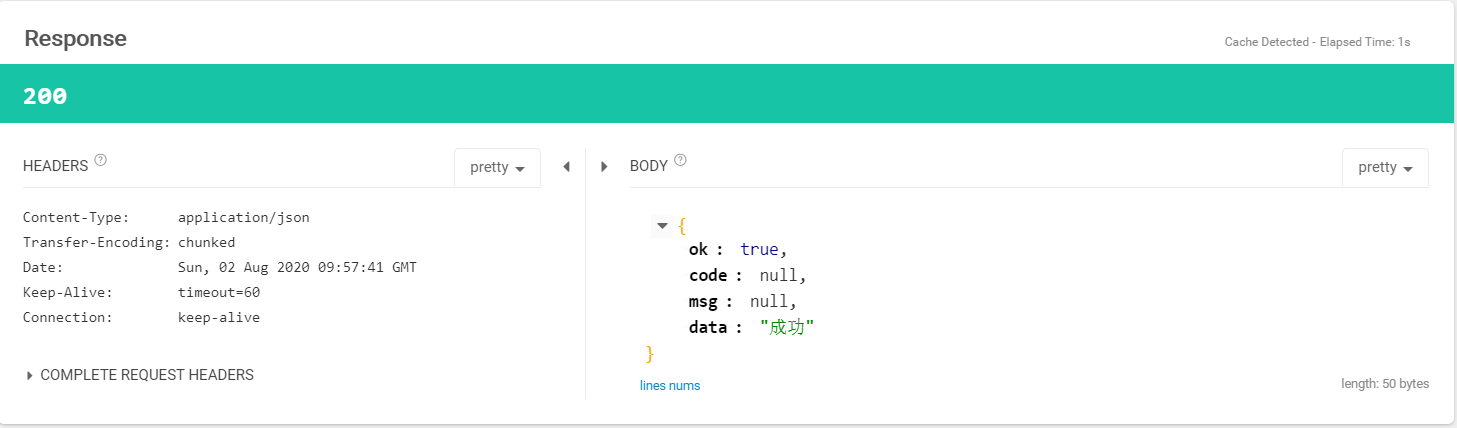Click the help icon next to HEADERS
Viewport: 1457px width, 428px height.
[100, 160]
